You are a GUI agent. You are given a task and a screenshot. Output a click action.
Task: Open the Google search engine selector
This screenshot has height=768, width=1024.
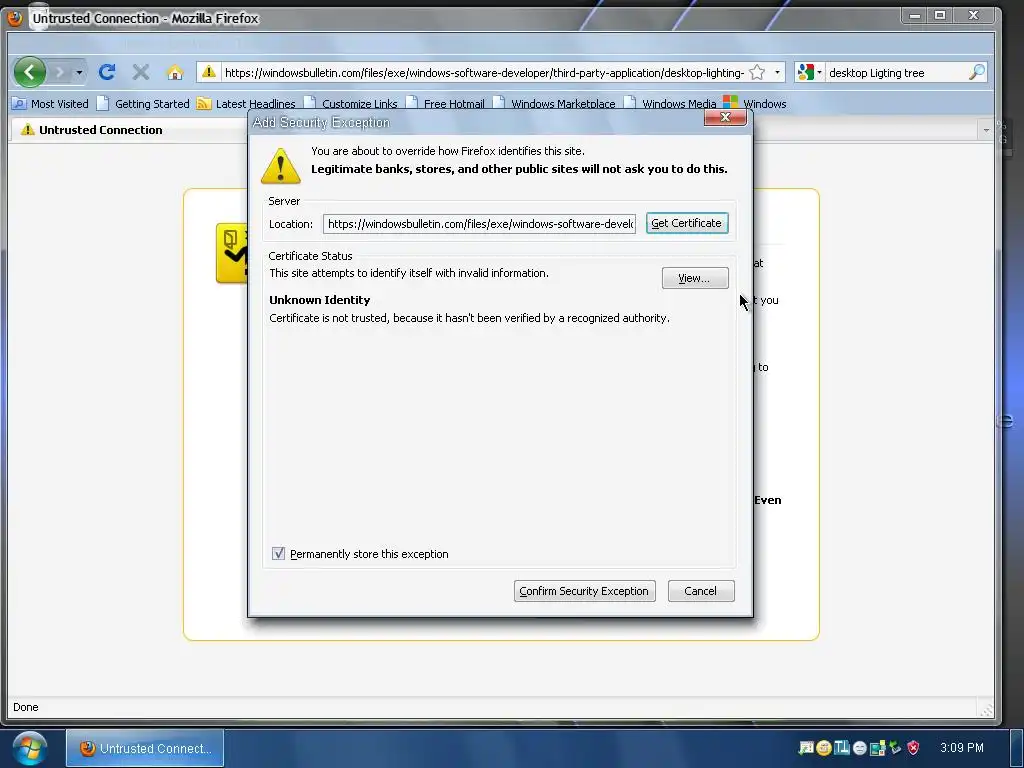pos(810,72)
